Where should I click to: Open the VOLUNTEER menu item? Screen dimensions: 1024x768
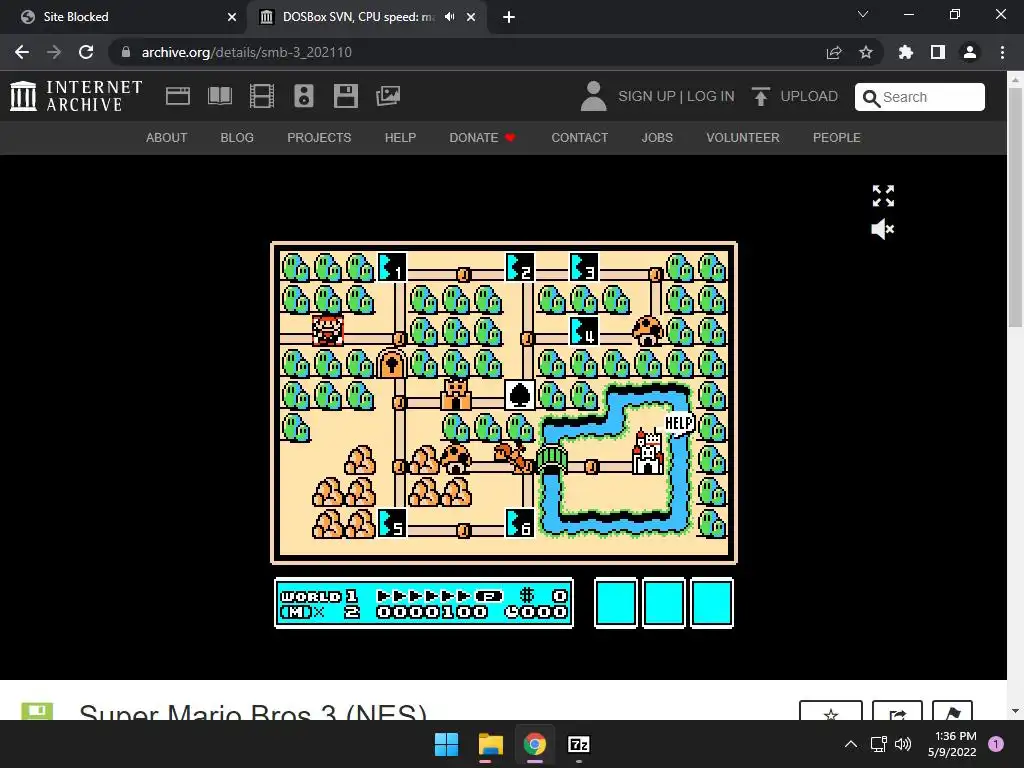(743, 138)
